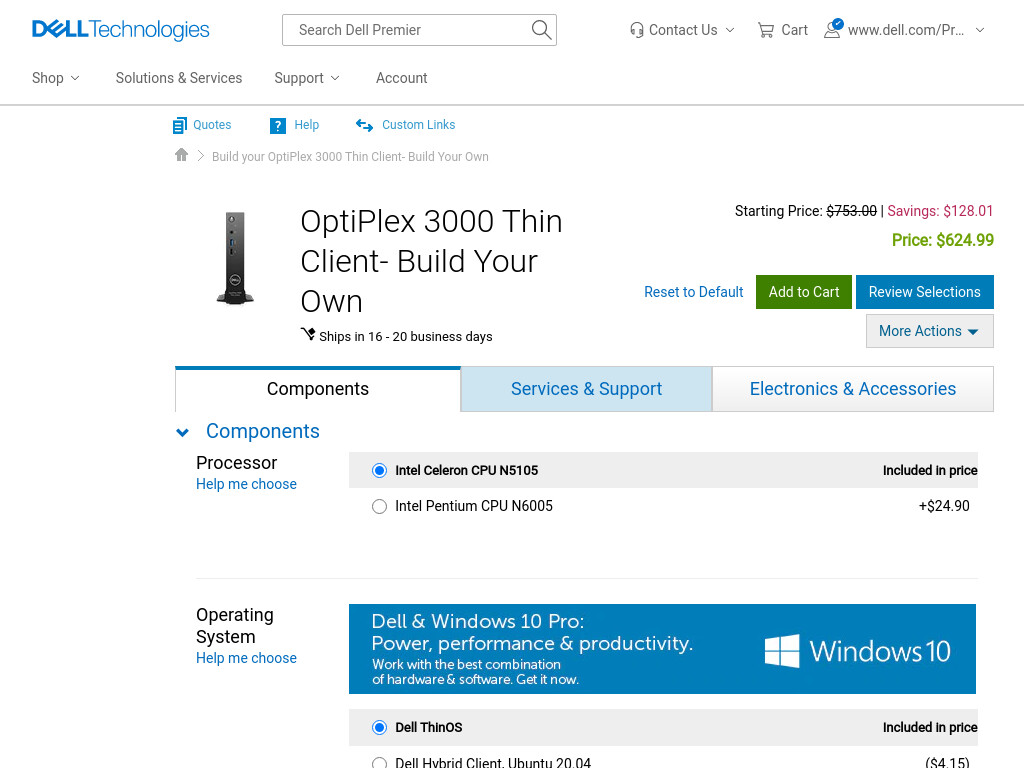The image size is (1024, 768).
Task: Click the search magnifier icon
Action: pyautogui.click(x=541, y=29)
